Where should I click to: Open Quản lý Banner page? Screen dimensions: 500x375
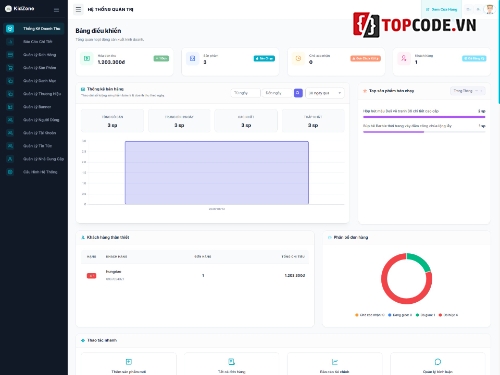[34, 107]
